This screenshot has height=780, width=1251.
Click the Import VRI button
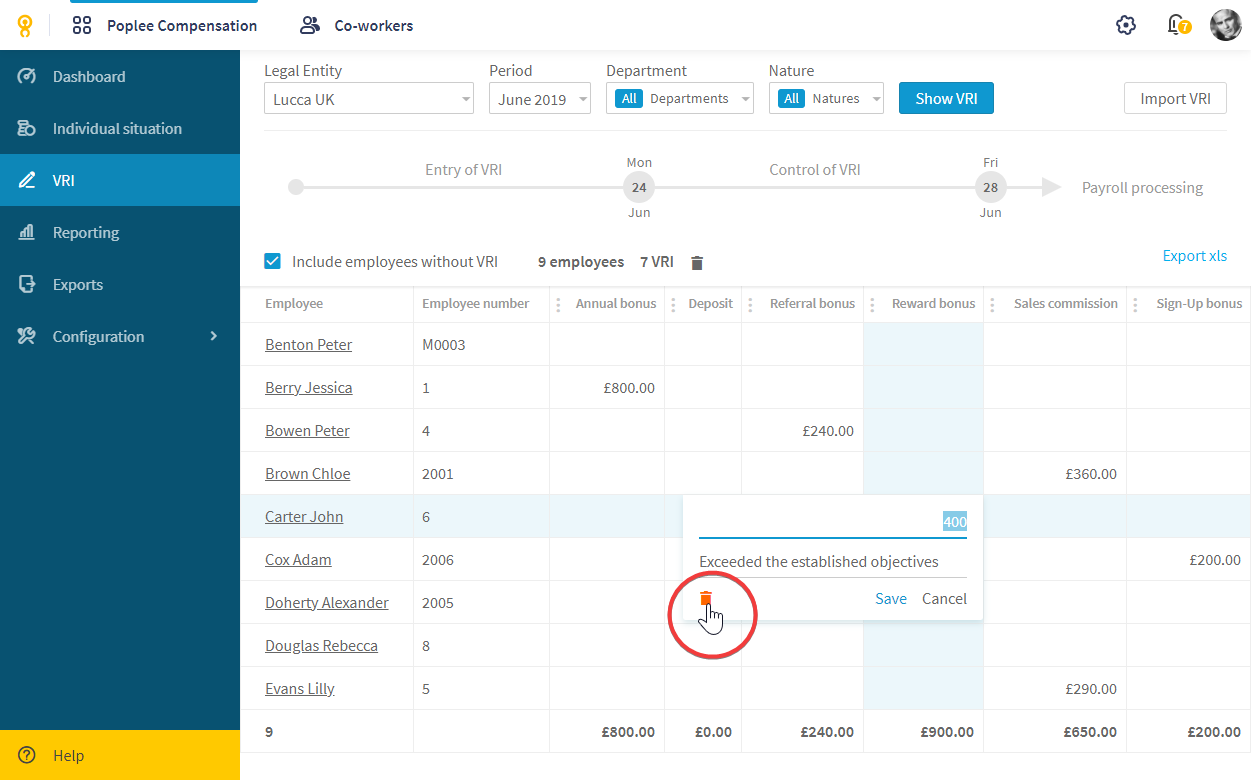click(x=1175, y=98)
